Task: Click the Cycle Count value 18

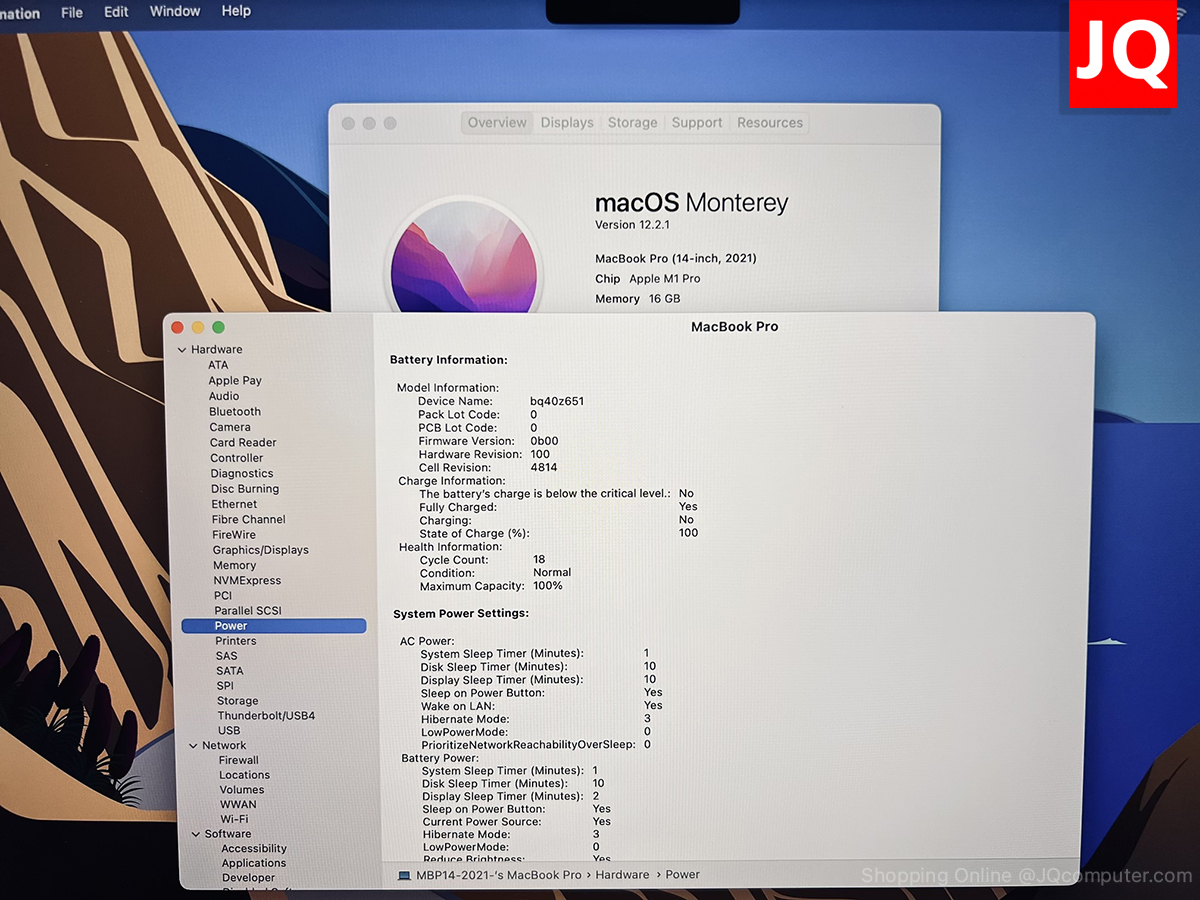Action: pyautogui.click(x=539, y=560)
